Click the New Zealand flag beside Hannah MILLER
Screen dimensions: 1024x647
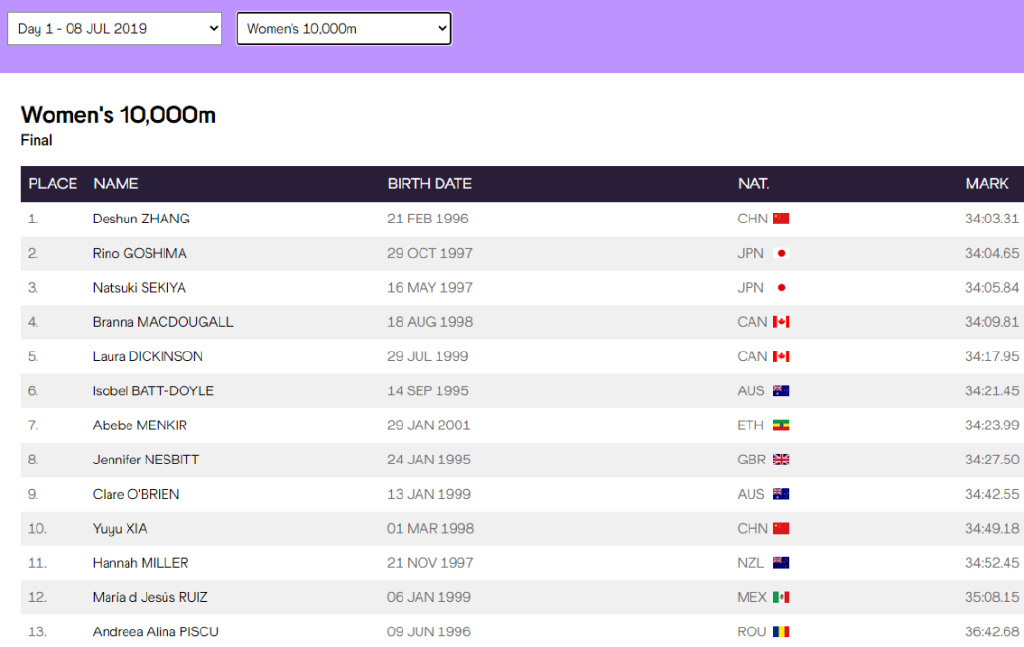781,563
